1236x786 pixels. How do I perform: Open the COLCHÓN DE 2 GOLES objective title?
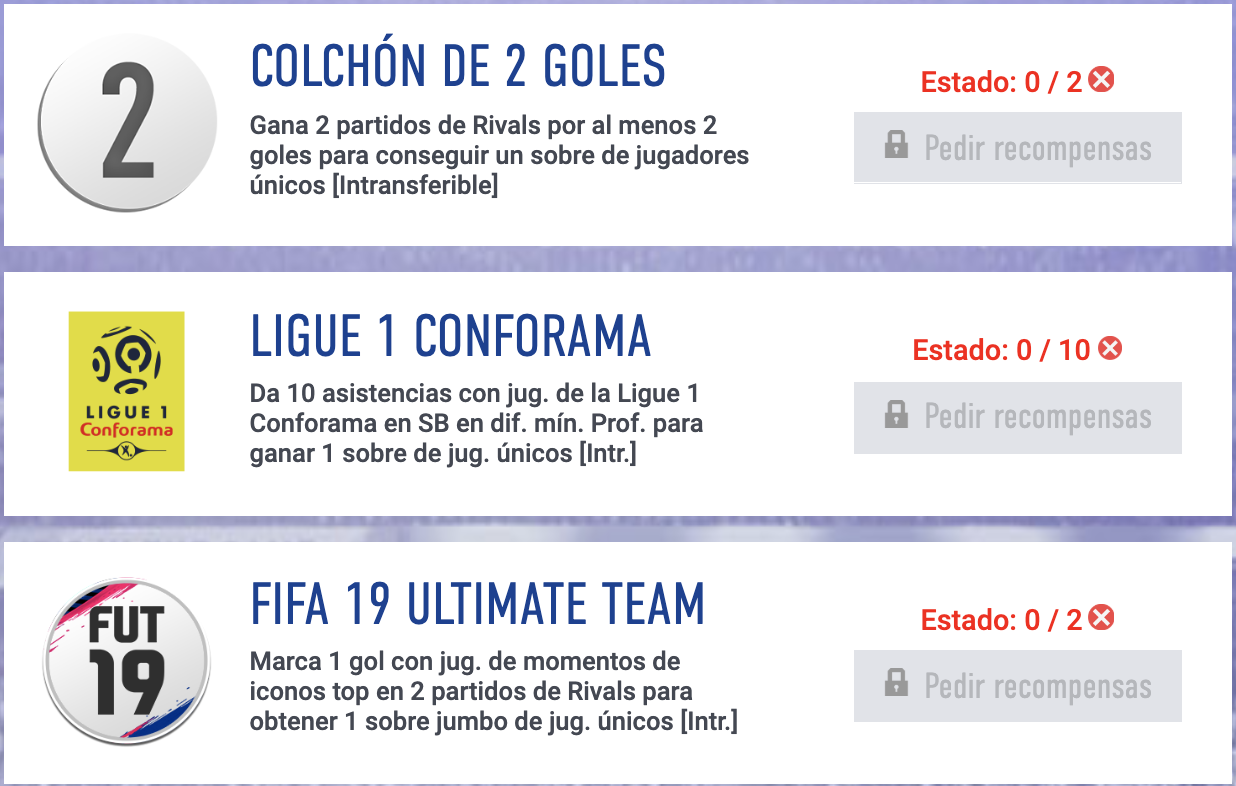(460, 64)
